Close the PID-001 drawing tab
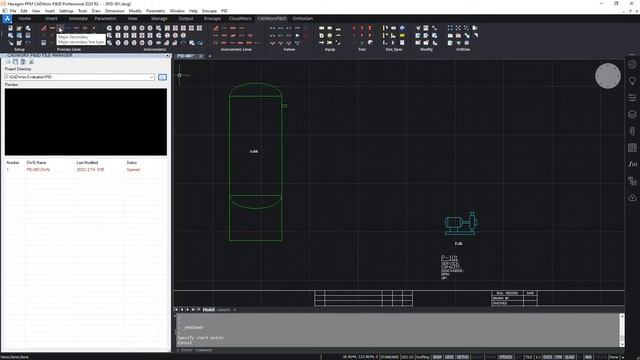640x360 pixels. [201, 56]
